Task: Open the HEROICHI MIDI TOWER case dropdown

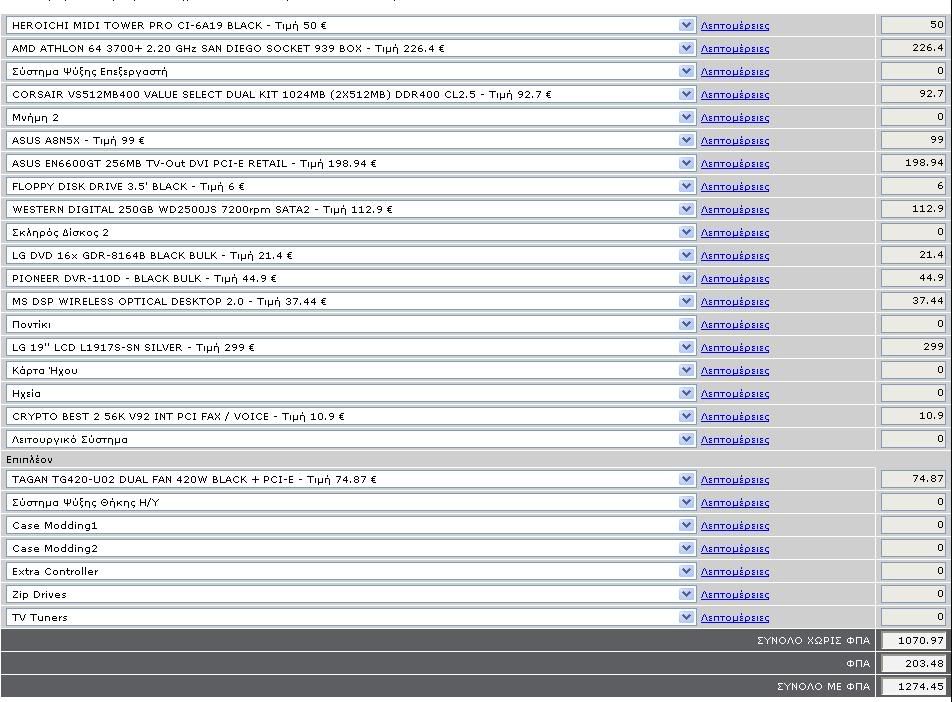Action: (x=350, y=26)
